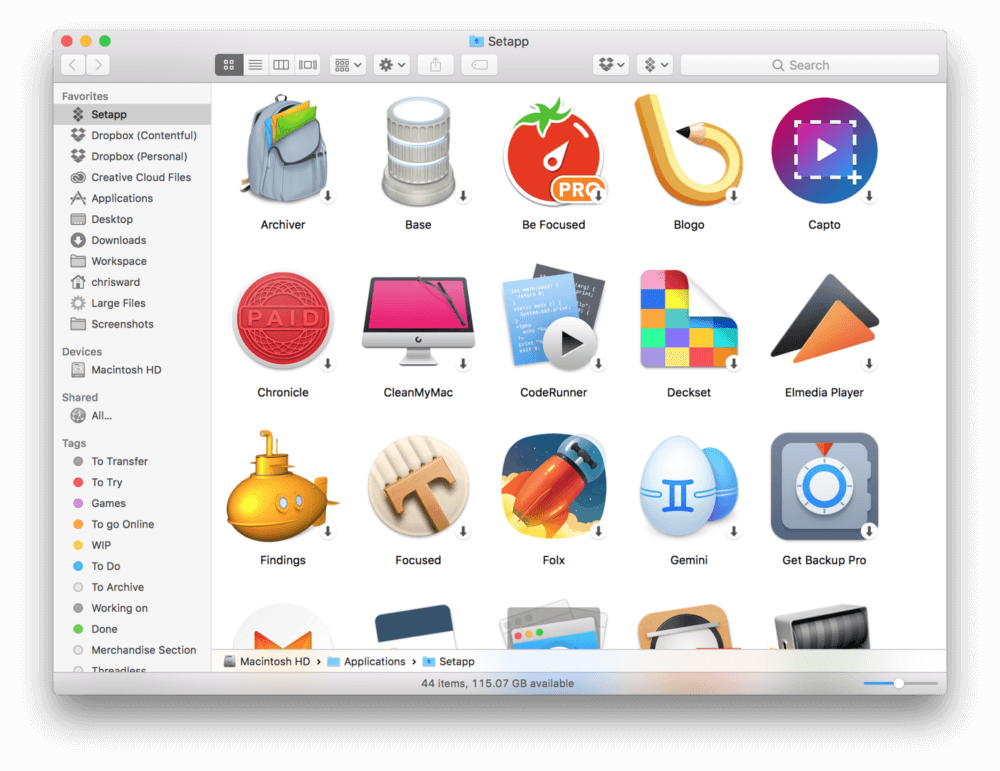
Task: Open the Dropbox toolbar dropdown
Action: point(611,65)
